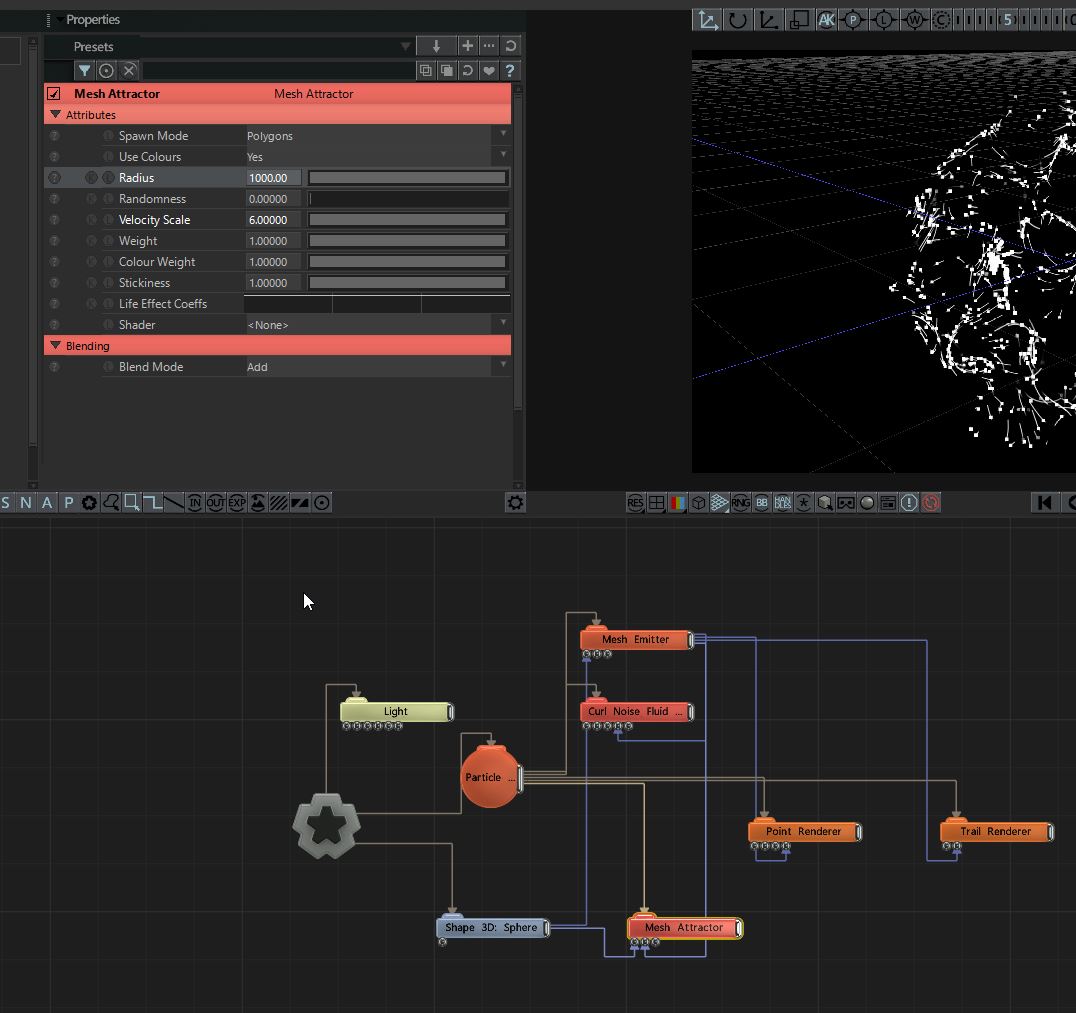Image resolution: width=1076 pixels, height=1013 pixels.
Task: Click the root gear node toolbar icon
Action: coord(89,503)
